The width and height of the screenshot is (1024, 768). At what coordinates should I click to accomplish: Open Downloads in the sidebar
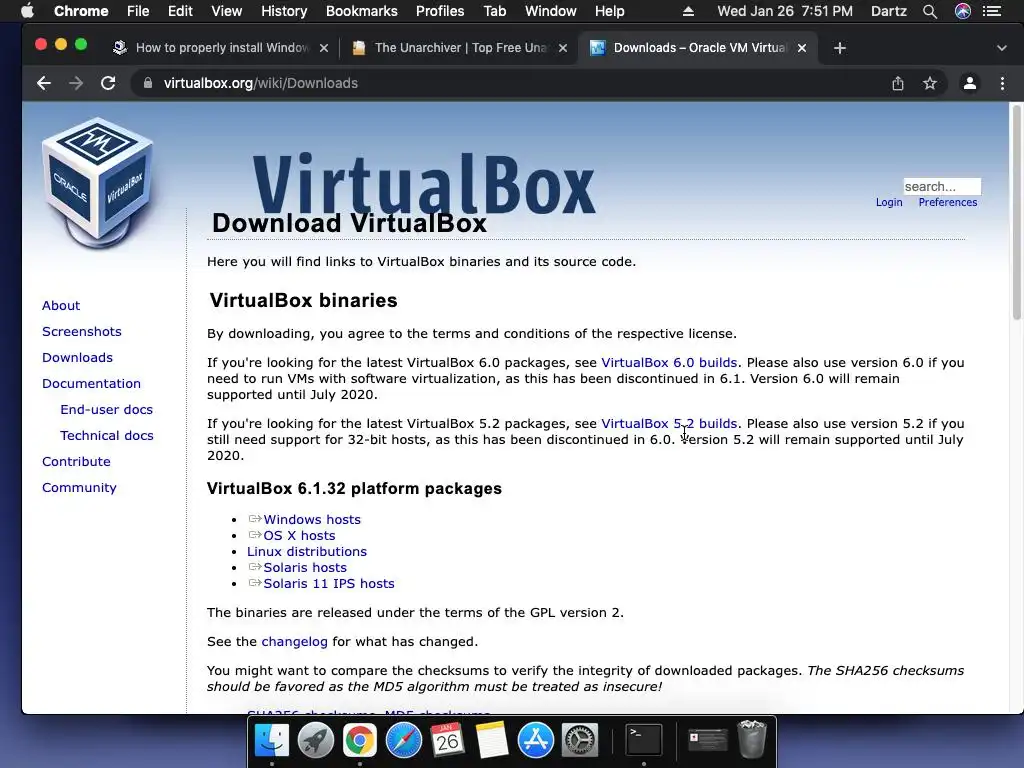(77, 358)
